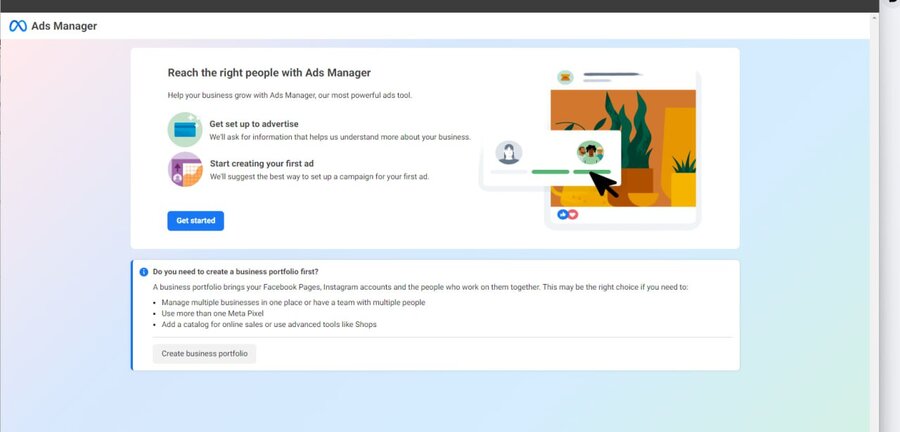Click the Meta logo icon
Image resolution: width=900 pixels, height=432 pixels.
click(x=17, y=26)
